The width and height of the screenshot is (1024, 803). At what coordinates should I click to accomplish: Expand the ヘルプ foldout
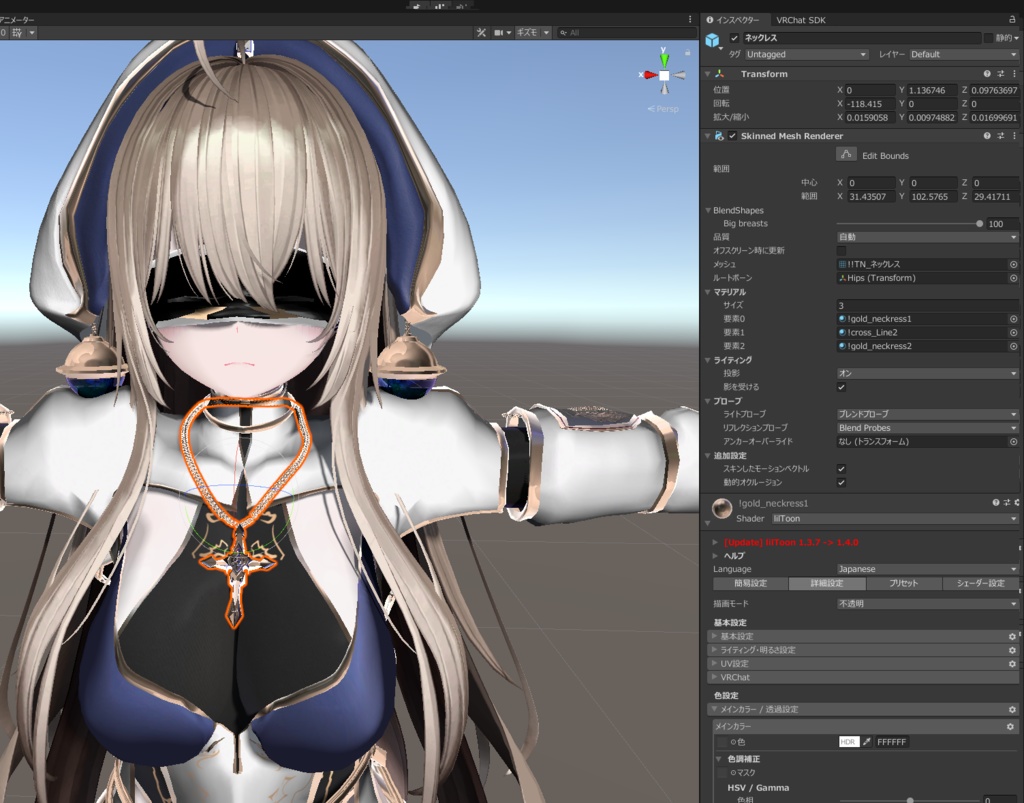click(x=716, y=556)
